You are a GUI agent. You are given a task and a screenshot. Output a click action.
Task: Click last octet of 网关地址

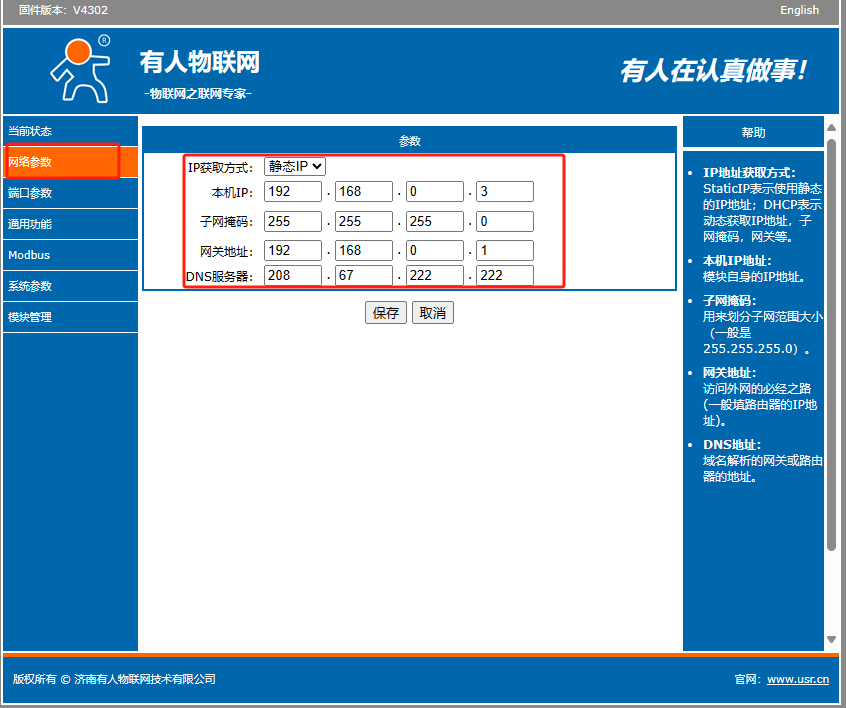click(504, 251)
